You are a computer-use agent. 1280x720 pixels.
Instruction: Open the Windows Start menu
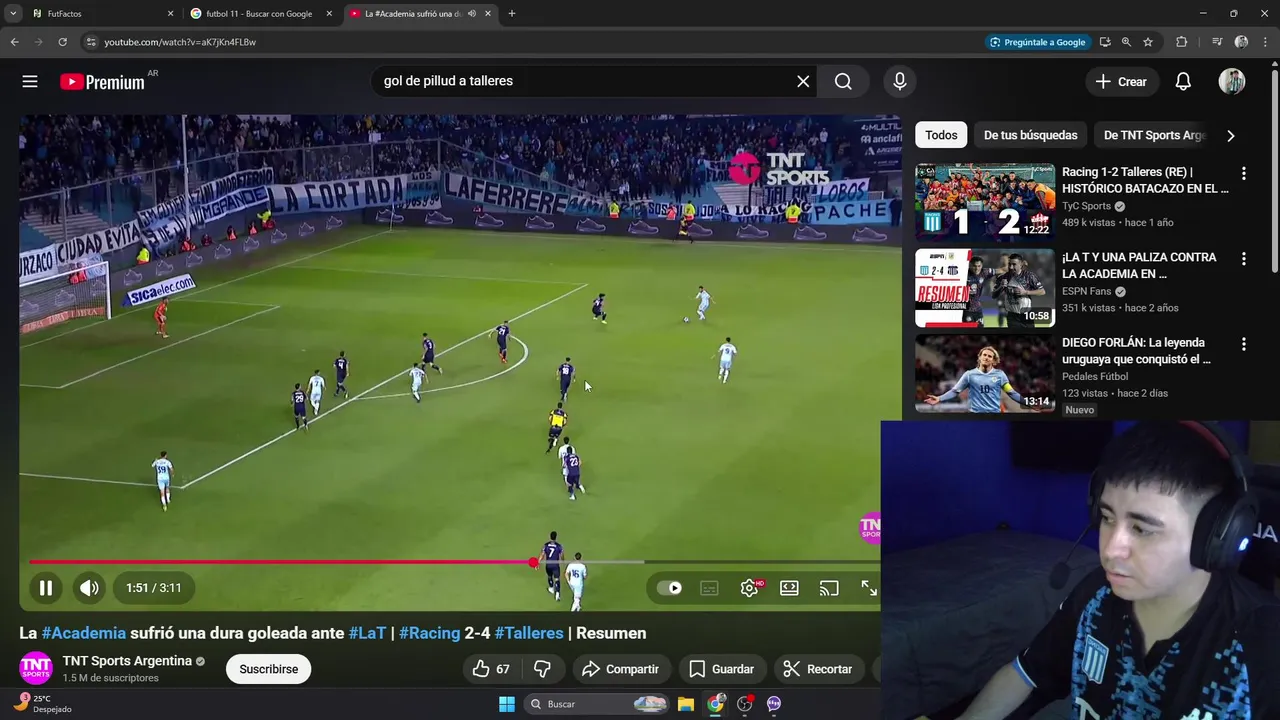click(x=507, y=704)
